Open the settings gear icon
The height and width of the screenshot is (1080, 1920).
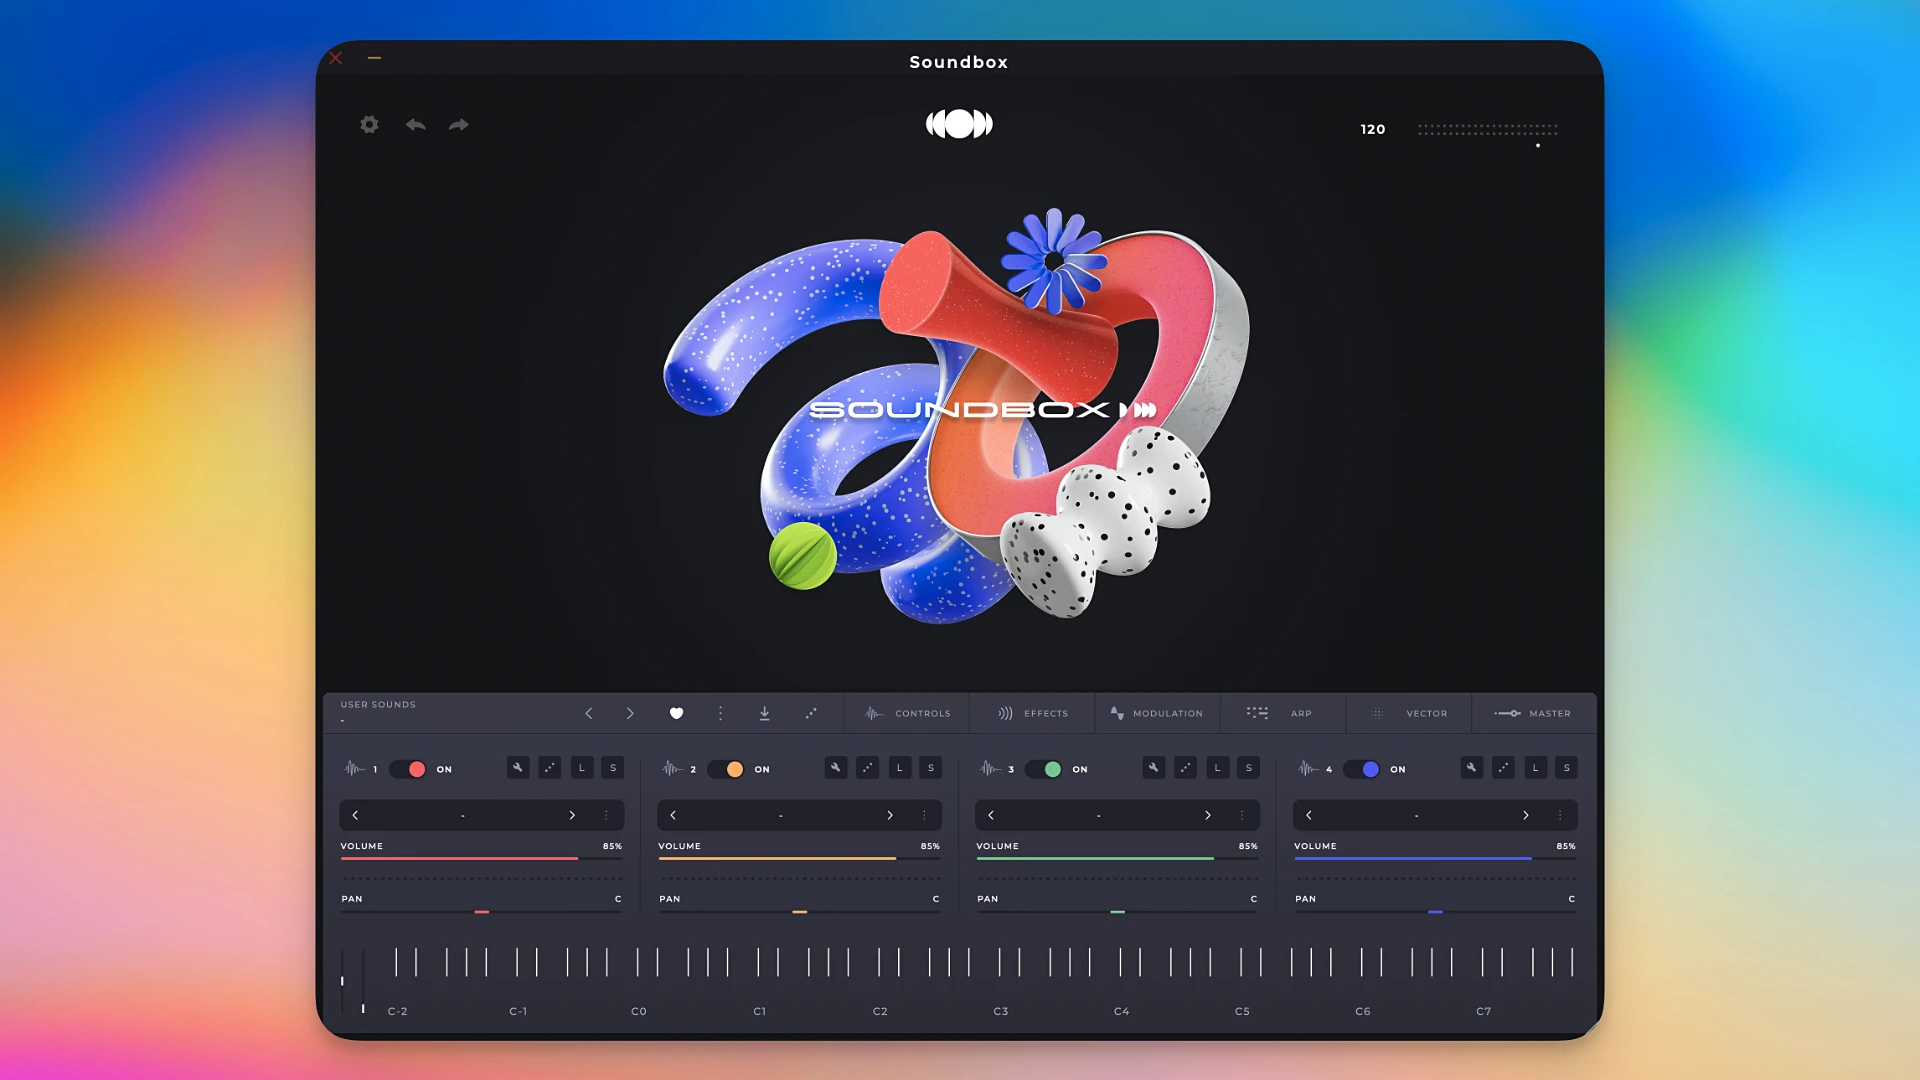[369, 125]
